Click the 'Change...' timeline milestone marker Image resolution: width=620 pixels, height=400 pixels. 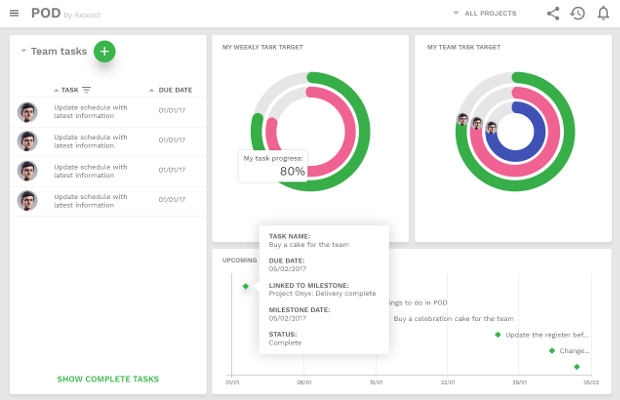551,351
